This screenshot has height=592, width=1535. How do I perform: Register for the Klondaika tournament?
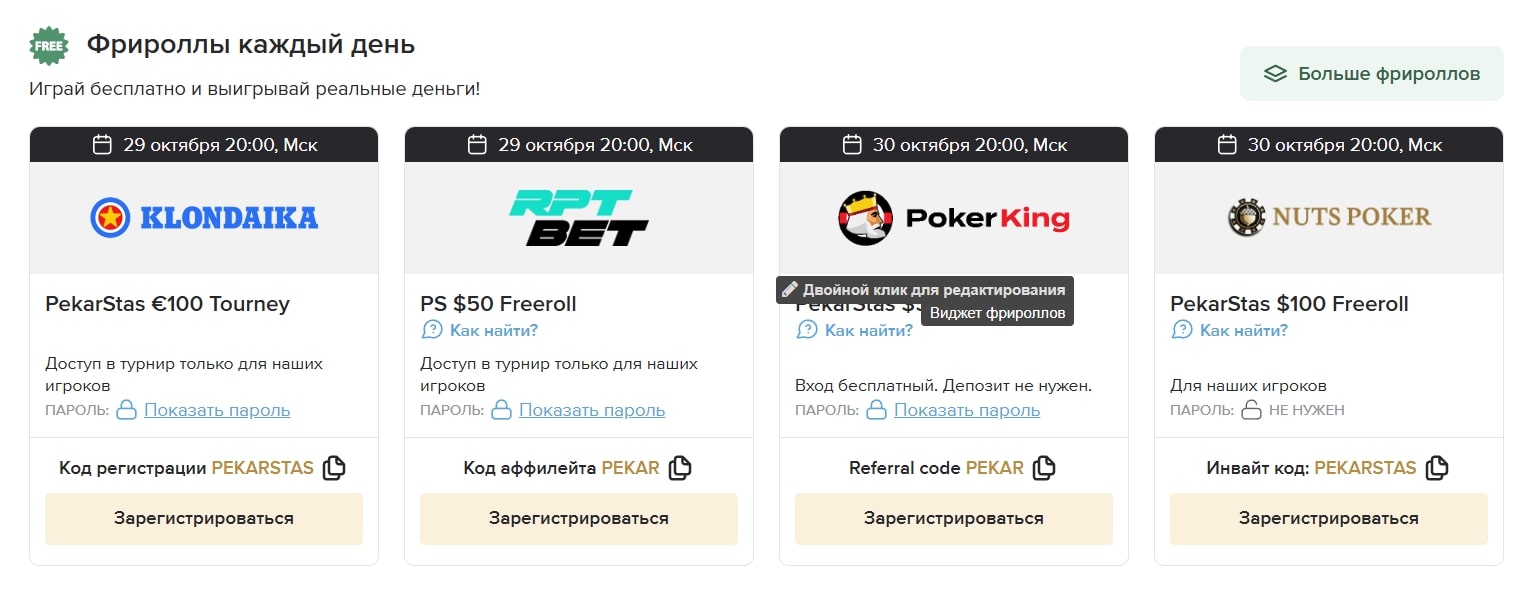204,518
